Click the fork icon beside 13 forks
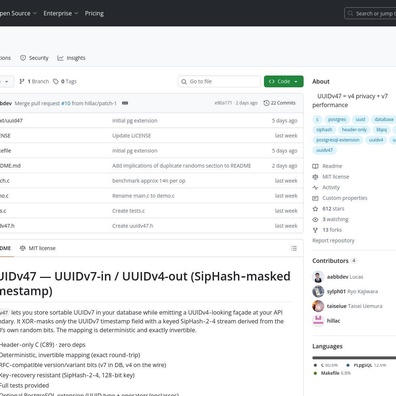396x396 pixels. (x=315, y=230)
